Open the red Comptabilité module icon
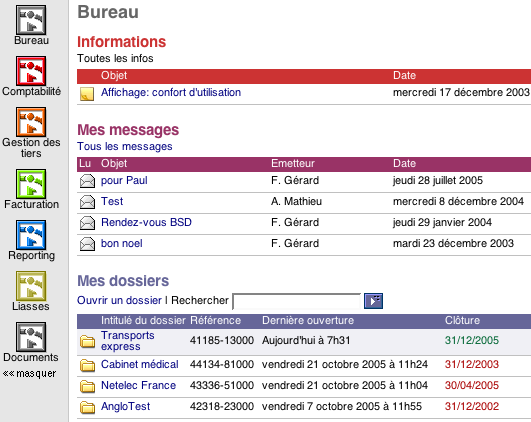The image size is (531, 422). tap(31, 71)
